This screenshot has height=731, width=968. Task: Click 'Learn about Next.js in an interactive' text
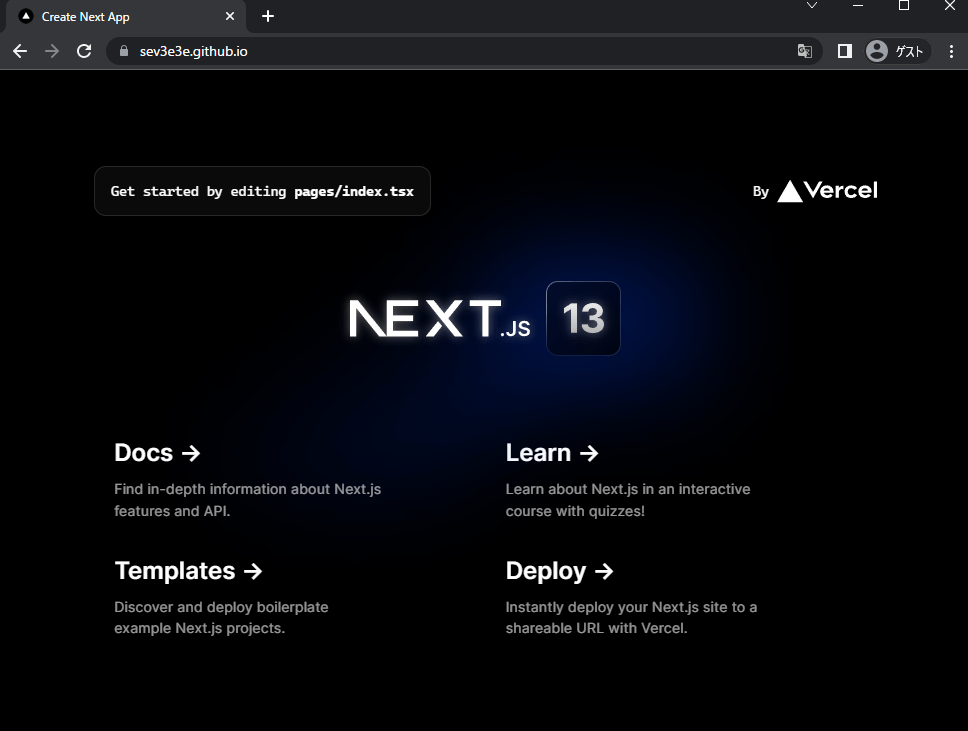coord(628,489)
